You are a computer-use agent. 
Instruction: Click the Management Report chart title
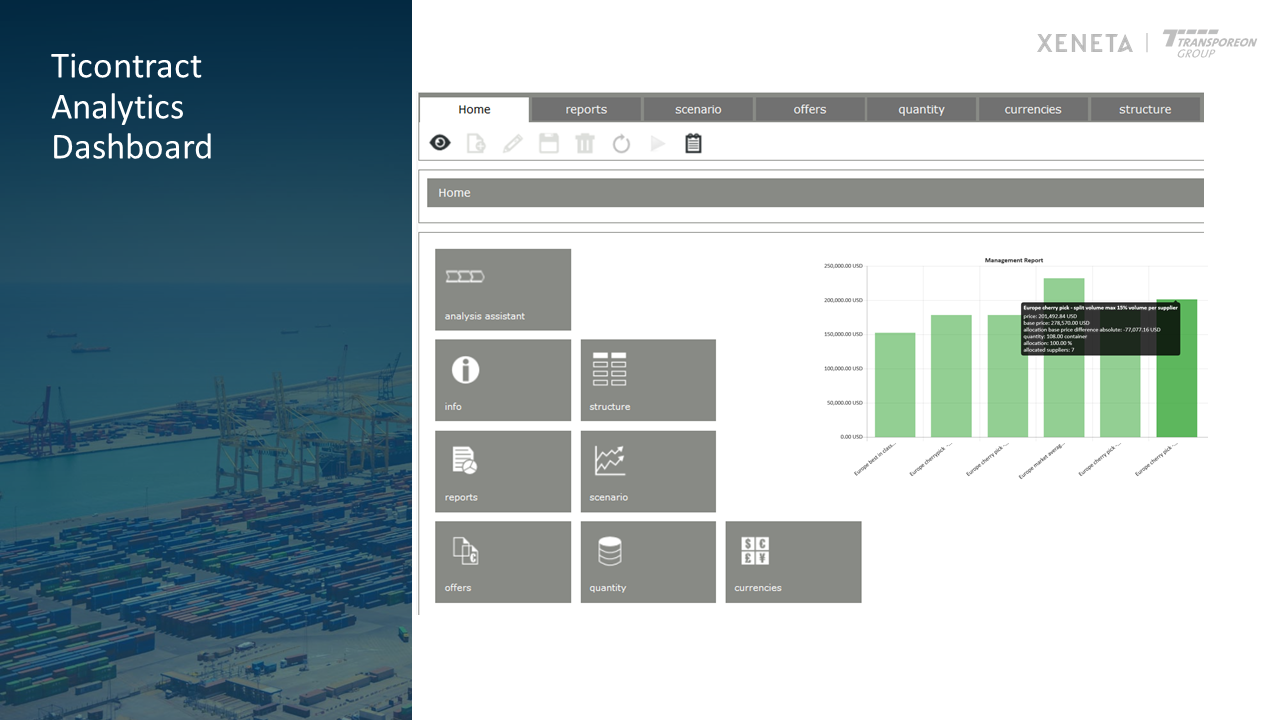tap(1014, 260)
